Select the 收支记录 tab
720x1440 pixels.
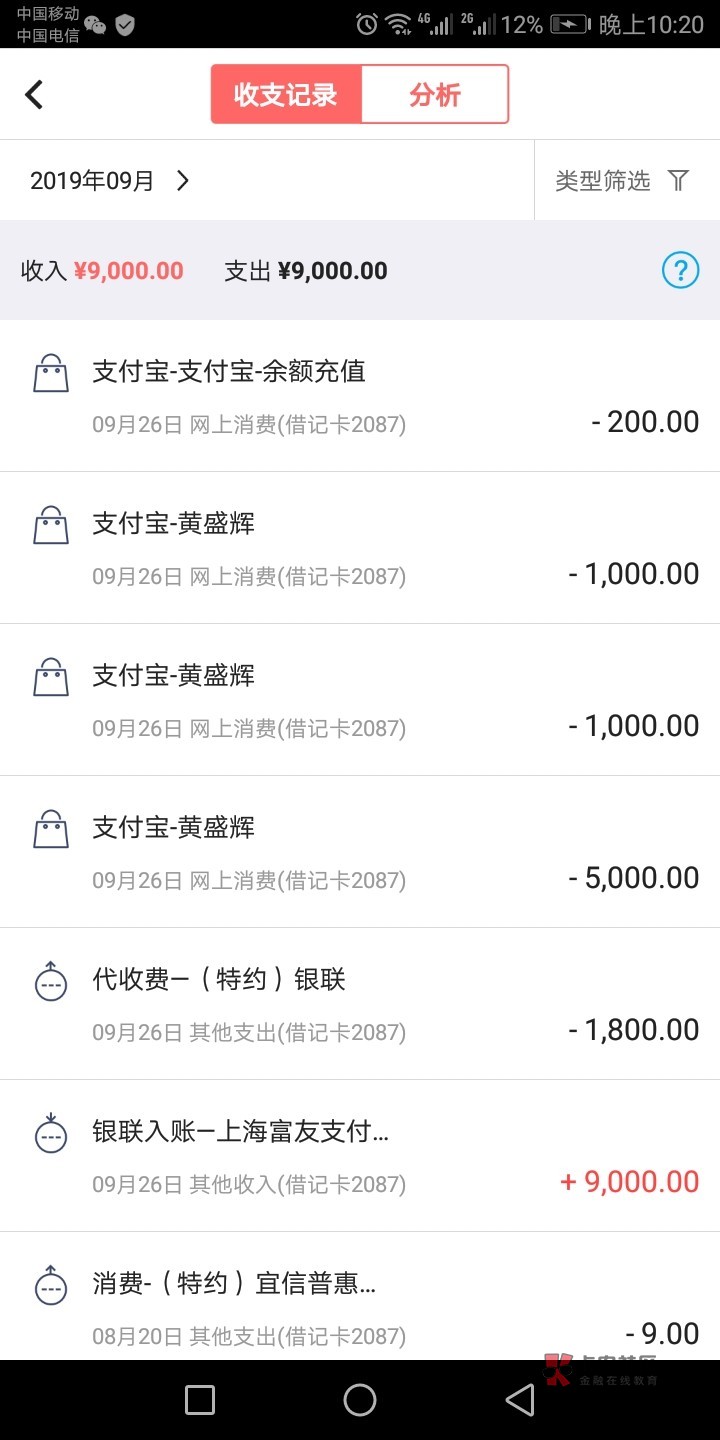pyautogui.click(x=286, y=95)
